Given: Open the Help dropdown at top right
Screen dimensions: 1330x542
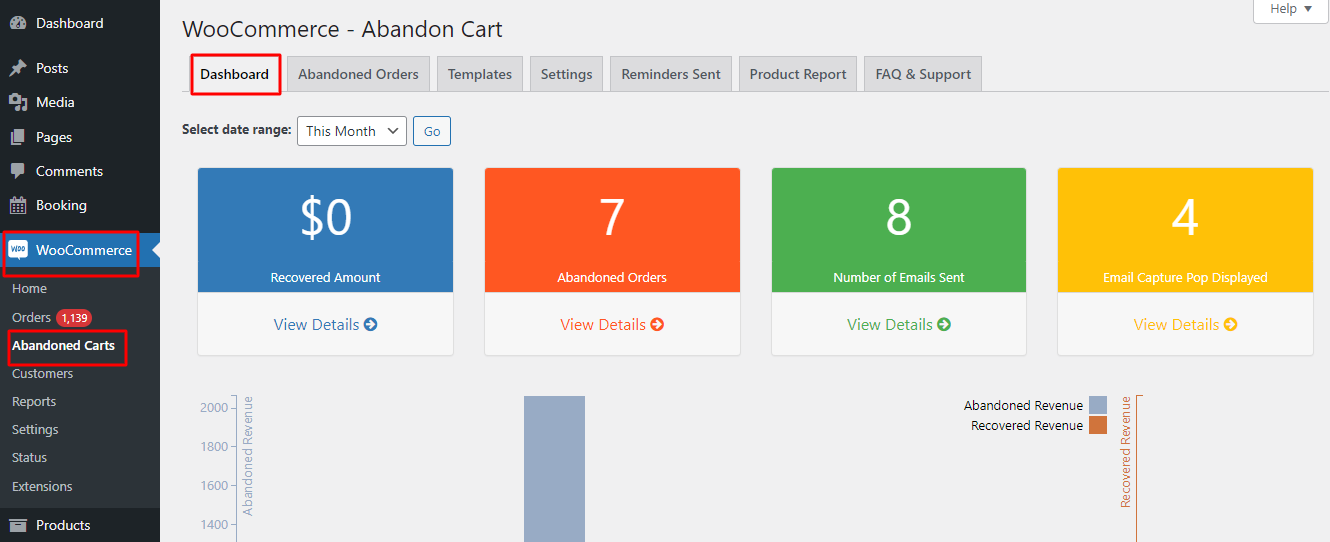Looking at the screenshot, I should pos(1291,9).
